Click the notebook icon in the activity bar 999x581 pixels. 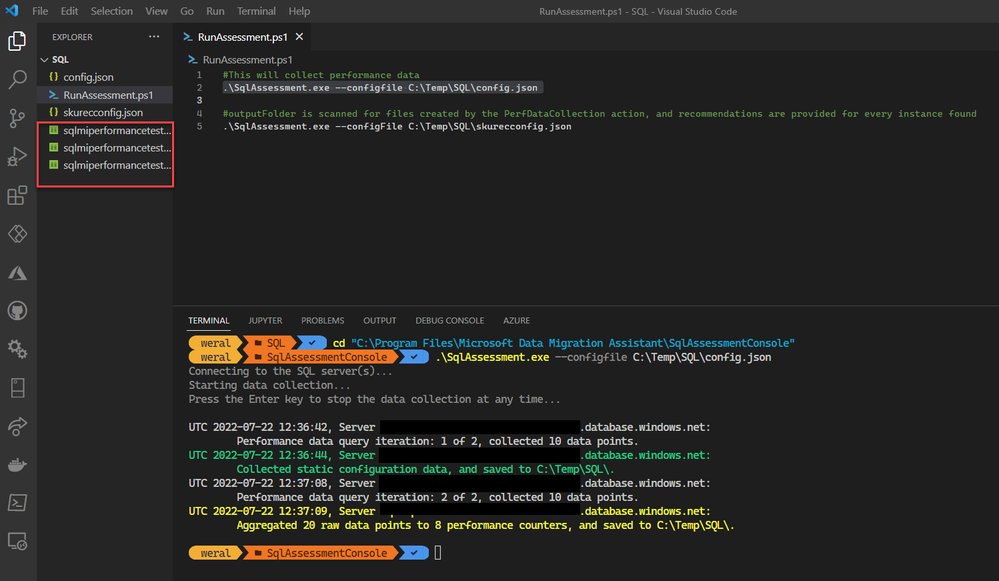[17, 388]
